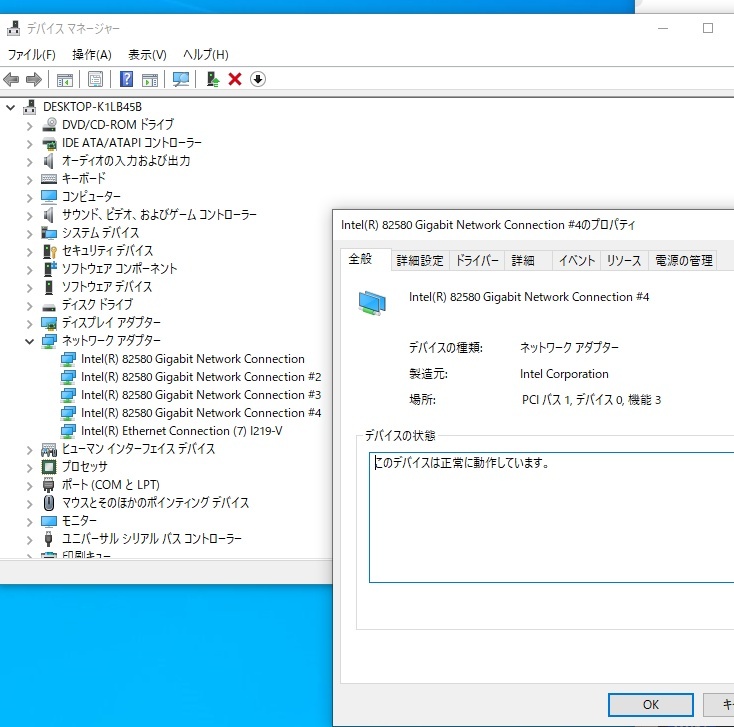Switch to the 詳細設定 tab
Image resolution: width=734 pixels, height=727 pixels.
point(420,260)
